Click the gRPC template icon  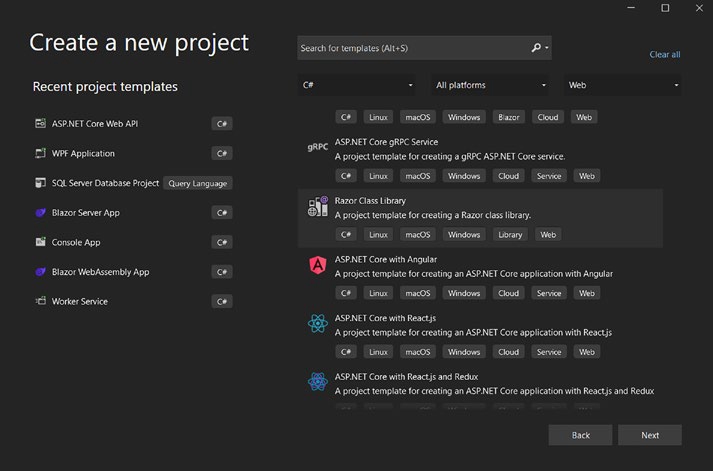(317, 147)
